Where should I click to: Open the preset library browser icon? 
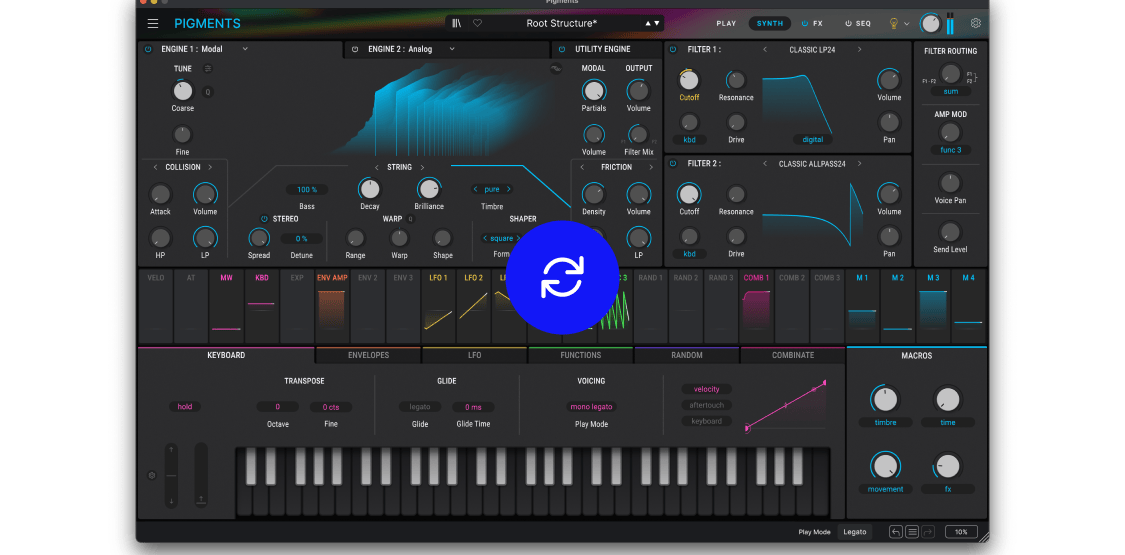[x=457, y=23]
